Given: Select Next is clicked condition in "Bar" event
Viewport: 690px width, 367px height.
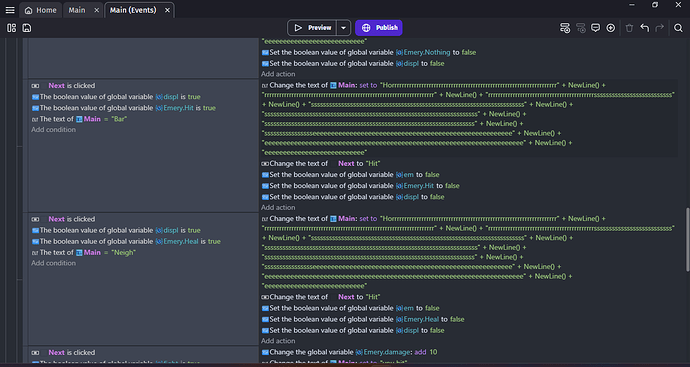Looking at the screenshot, I should (x=63, y=86).
